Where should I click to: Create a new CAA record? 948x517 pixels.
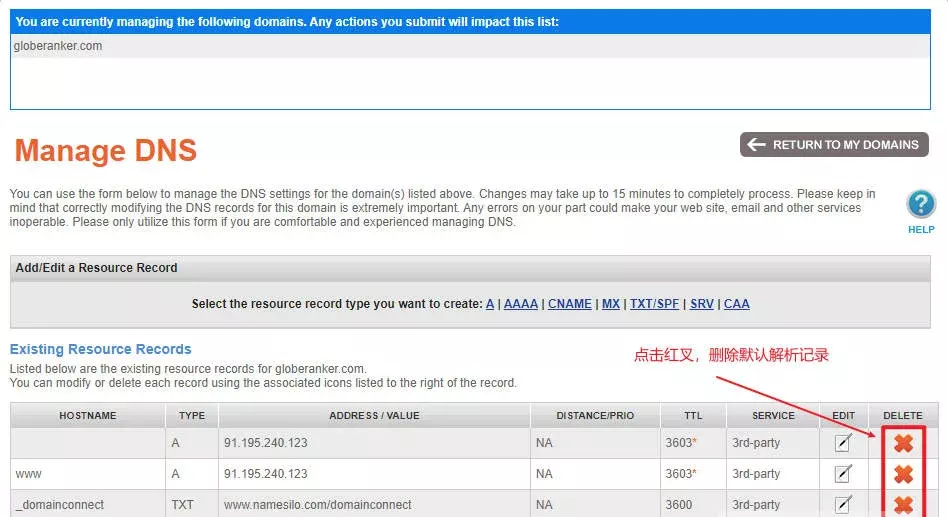coord(736,304)
